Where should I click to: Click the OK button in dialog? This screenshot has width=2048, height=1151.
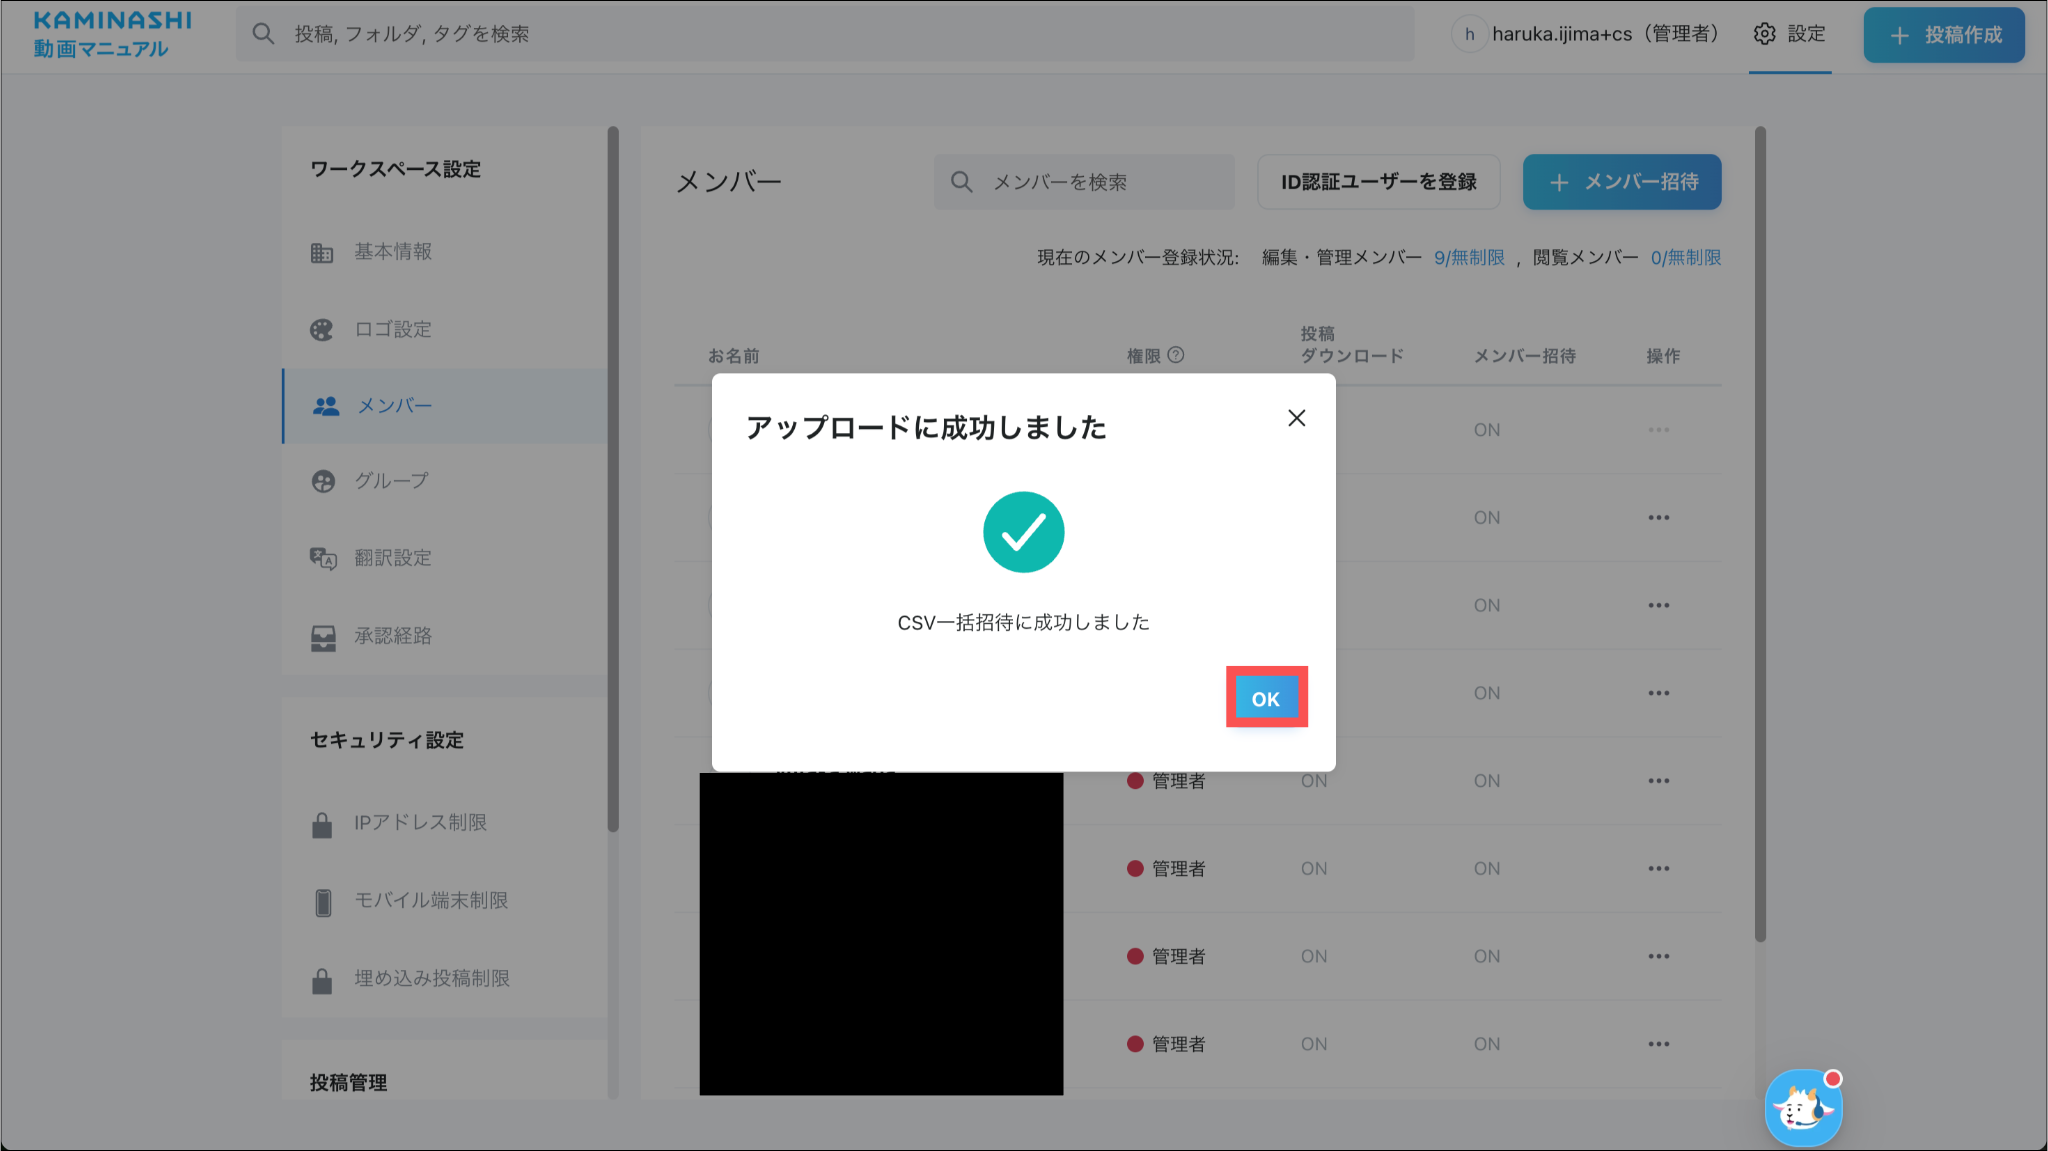tap(1265, 698)
